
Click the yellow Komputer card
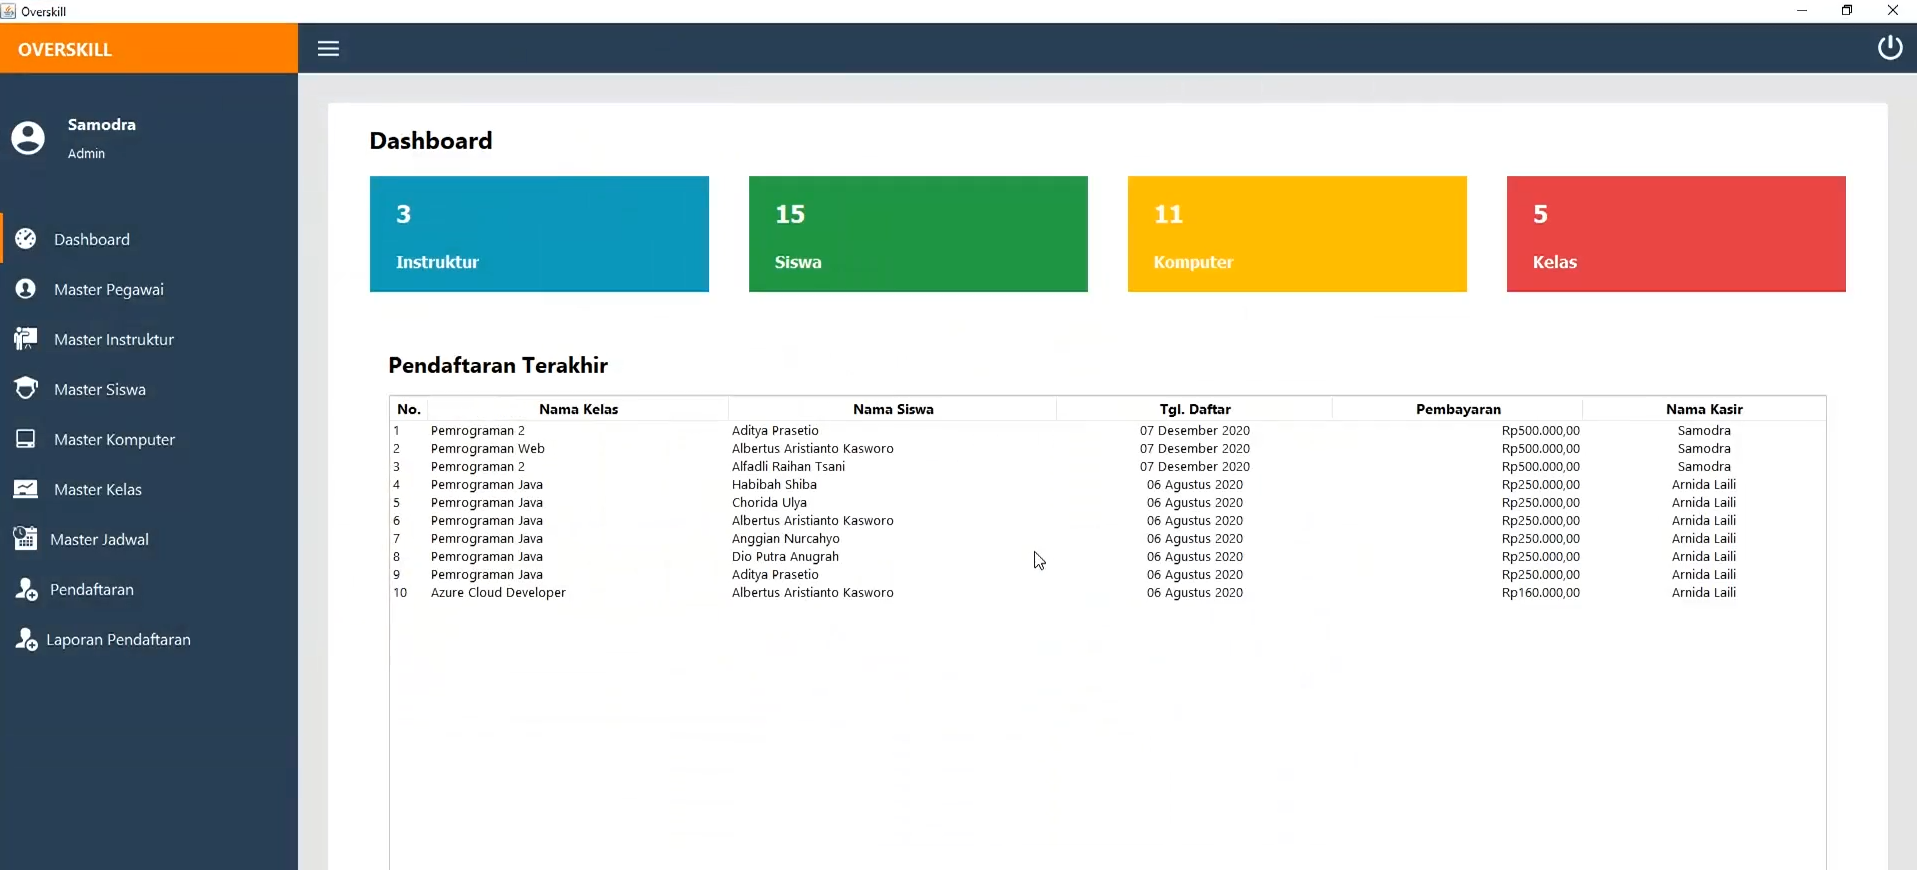pyautogui.click(x=1297, y=234)
